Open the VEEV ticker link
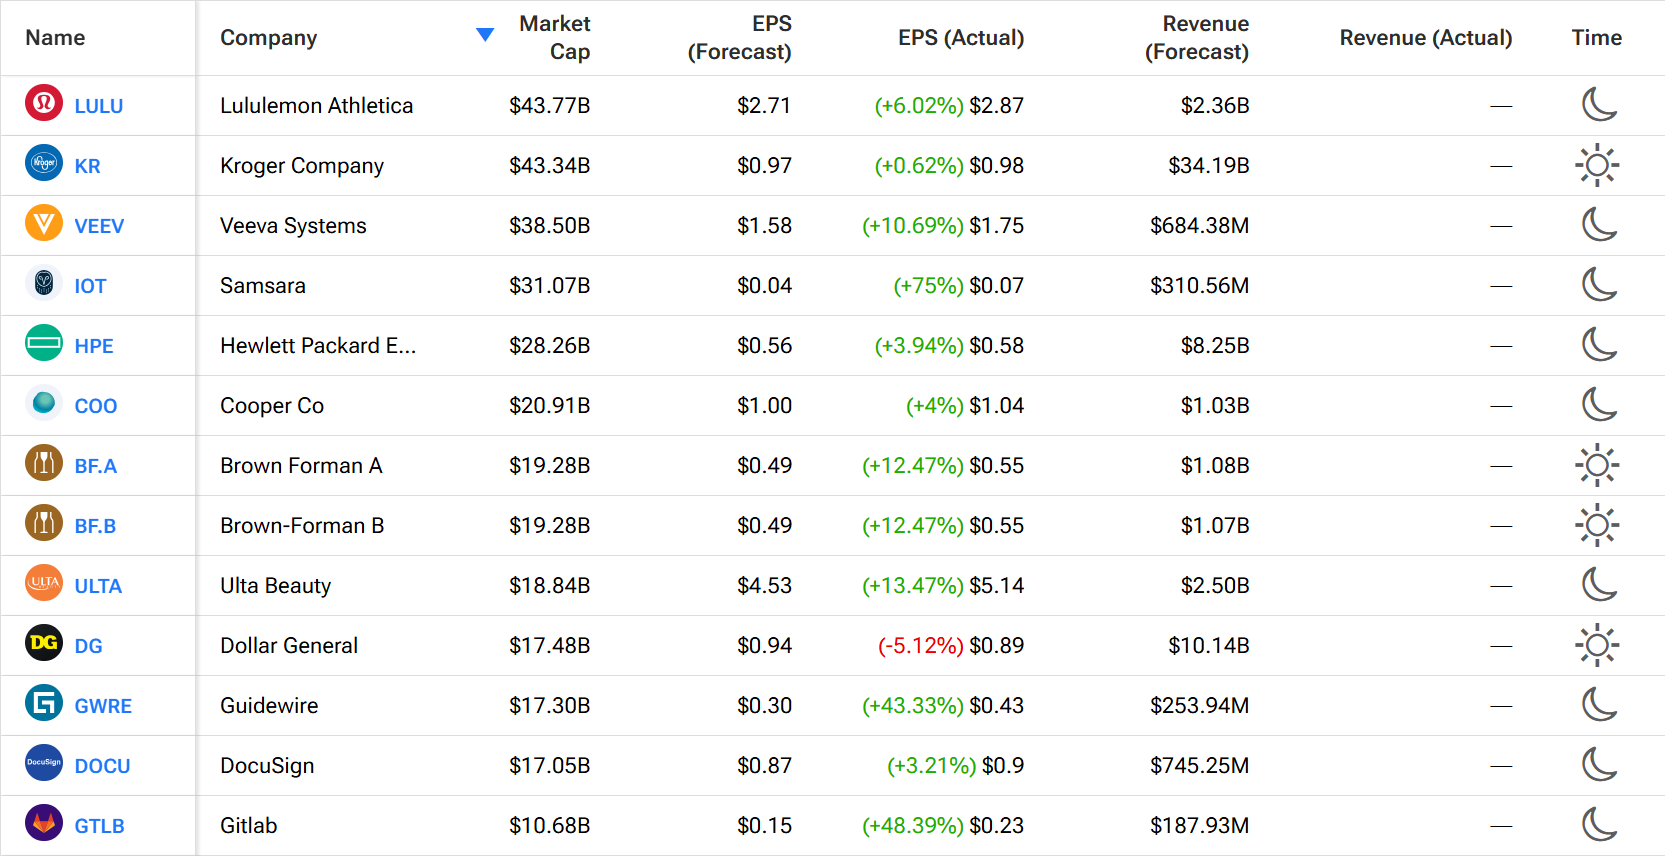This screenshot has height=856, width=1665. [99, 226]
